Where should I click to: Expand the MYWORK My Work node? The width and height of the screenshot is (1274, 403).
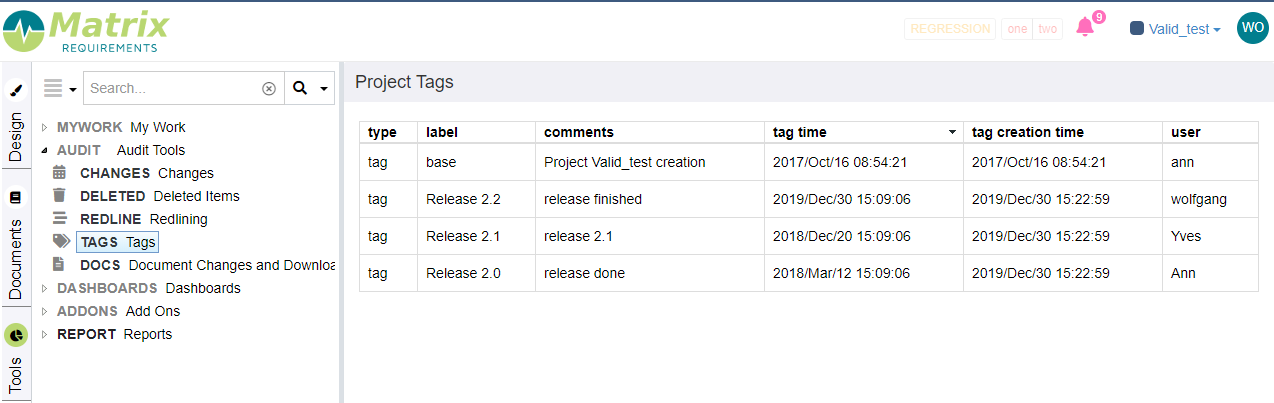45,128
